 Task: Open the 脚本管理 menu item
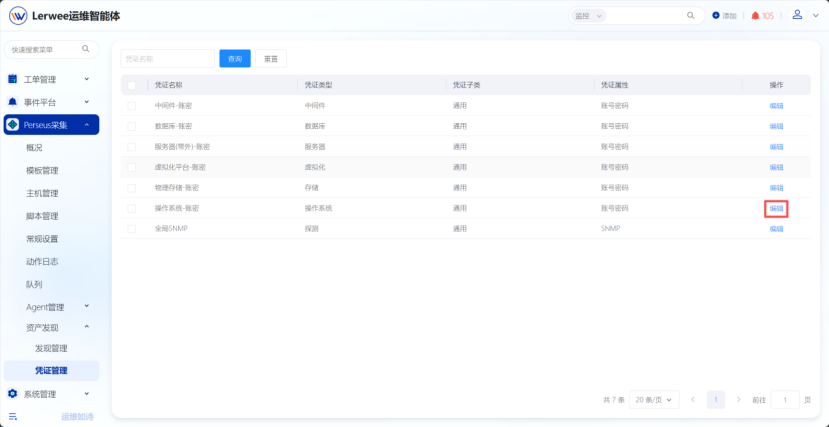(42, 216)
